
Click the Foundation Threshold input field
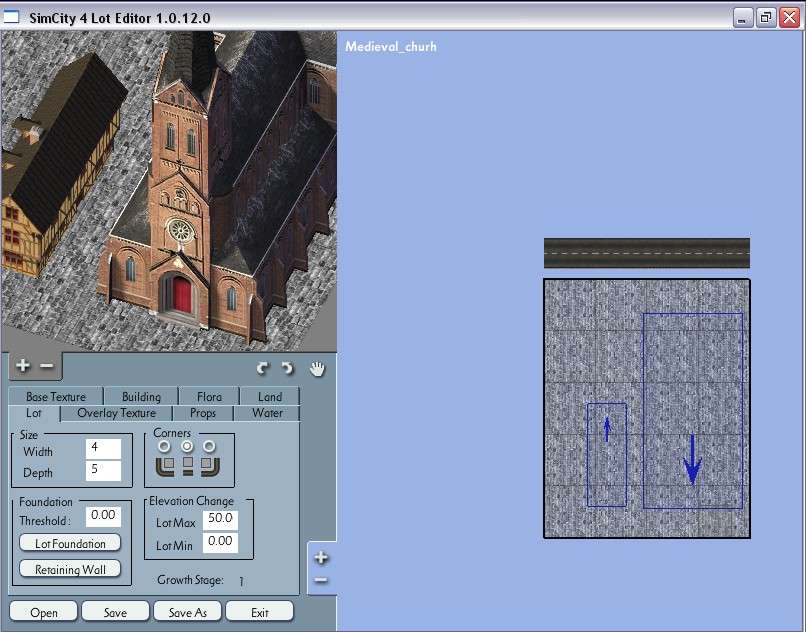click(103, 516)
